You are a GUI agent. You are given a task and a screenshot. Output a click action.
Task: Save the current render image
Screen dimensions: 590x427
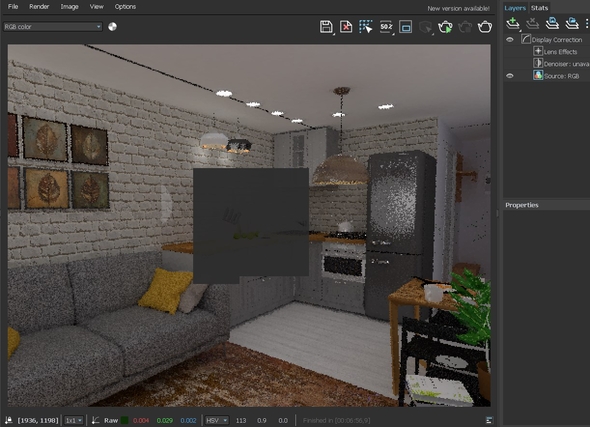point(326,27)
